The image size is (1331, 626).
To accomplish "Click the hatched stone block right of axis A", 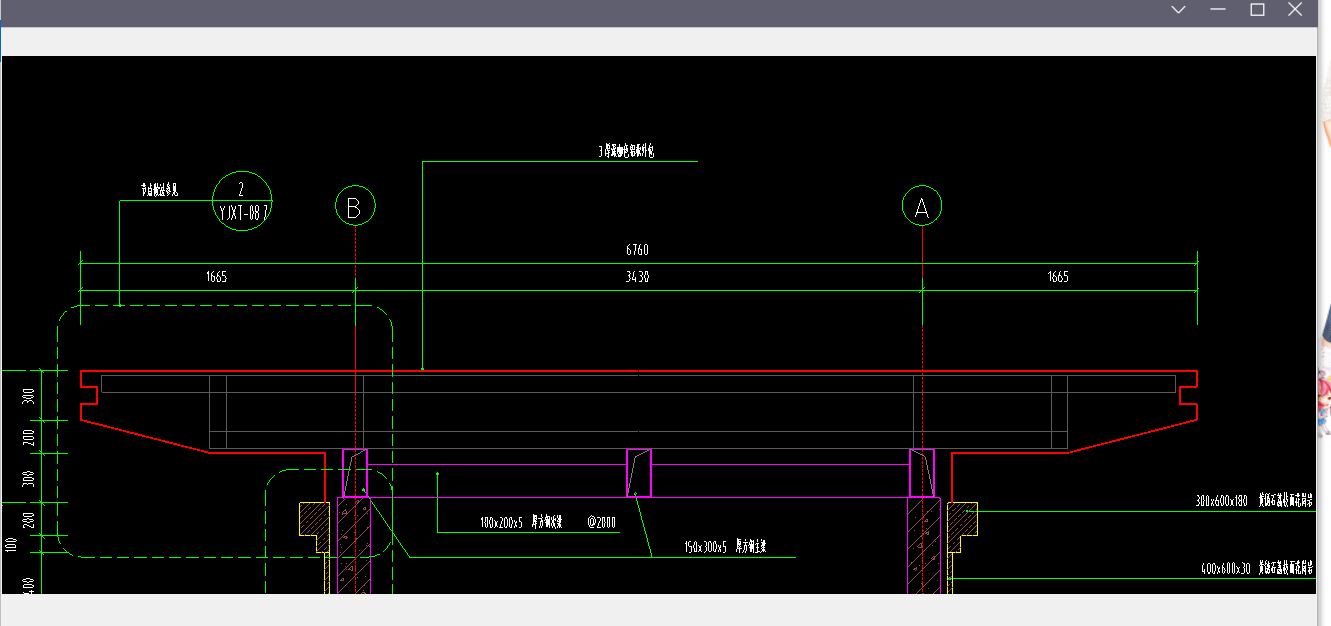I will pos(961,520).
